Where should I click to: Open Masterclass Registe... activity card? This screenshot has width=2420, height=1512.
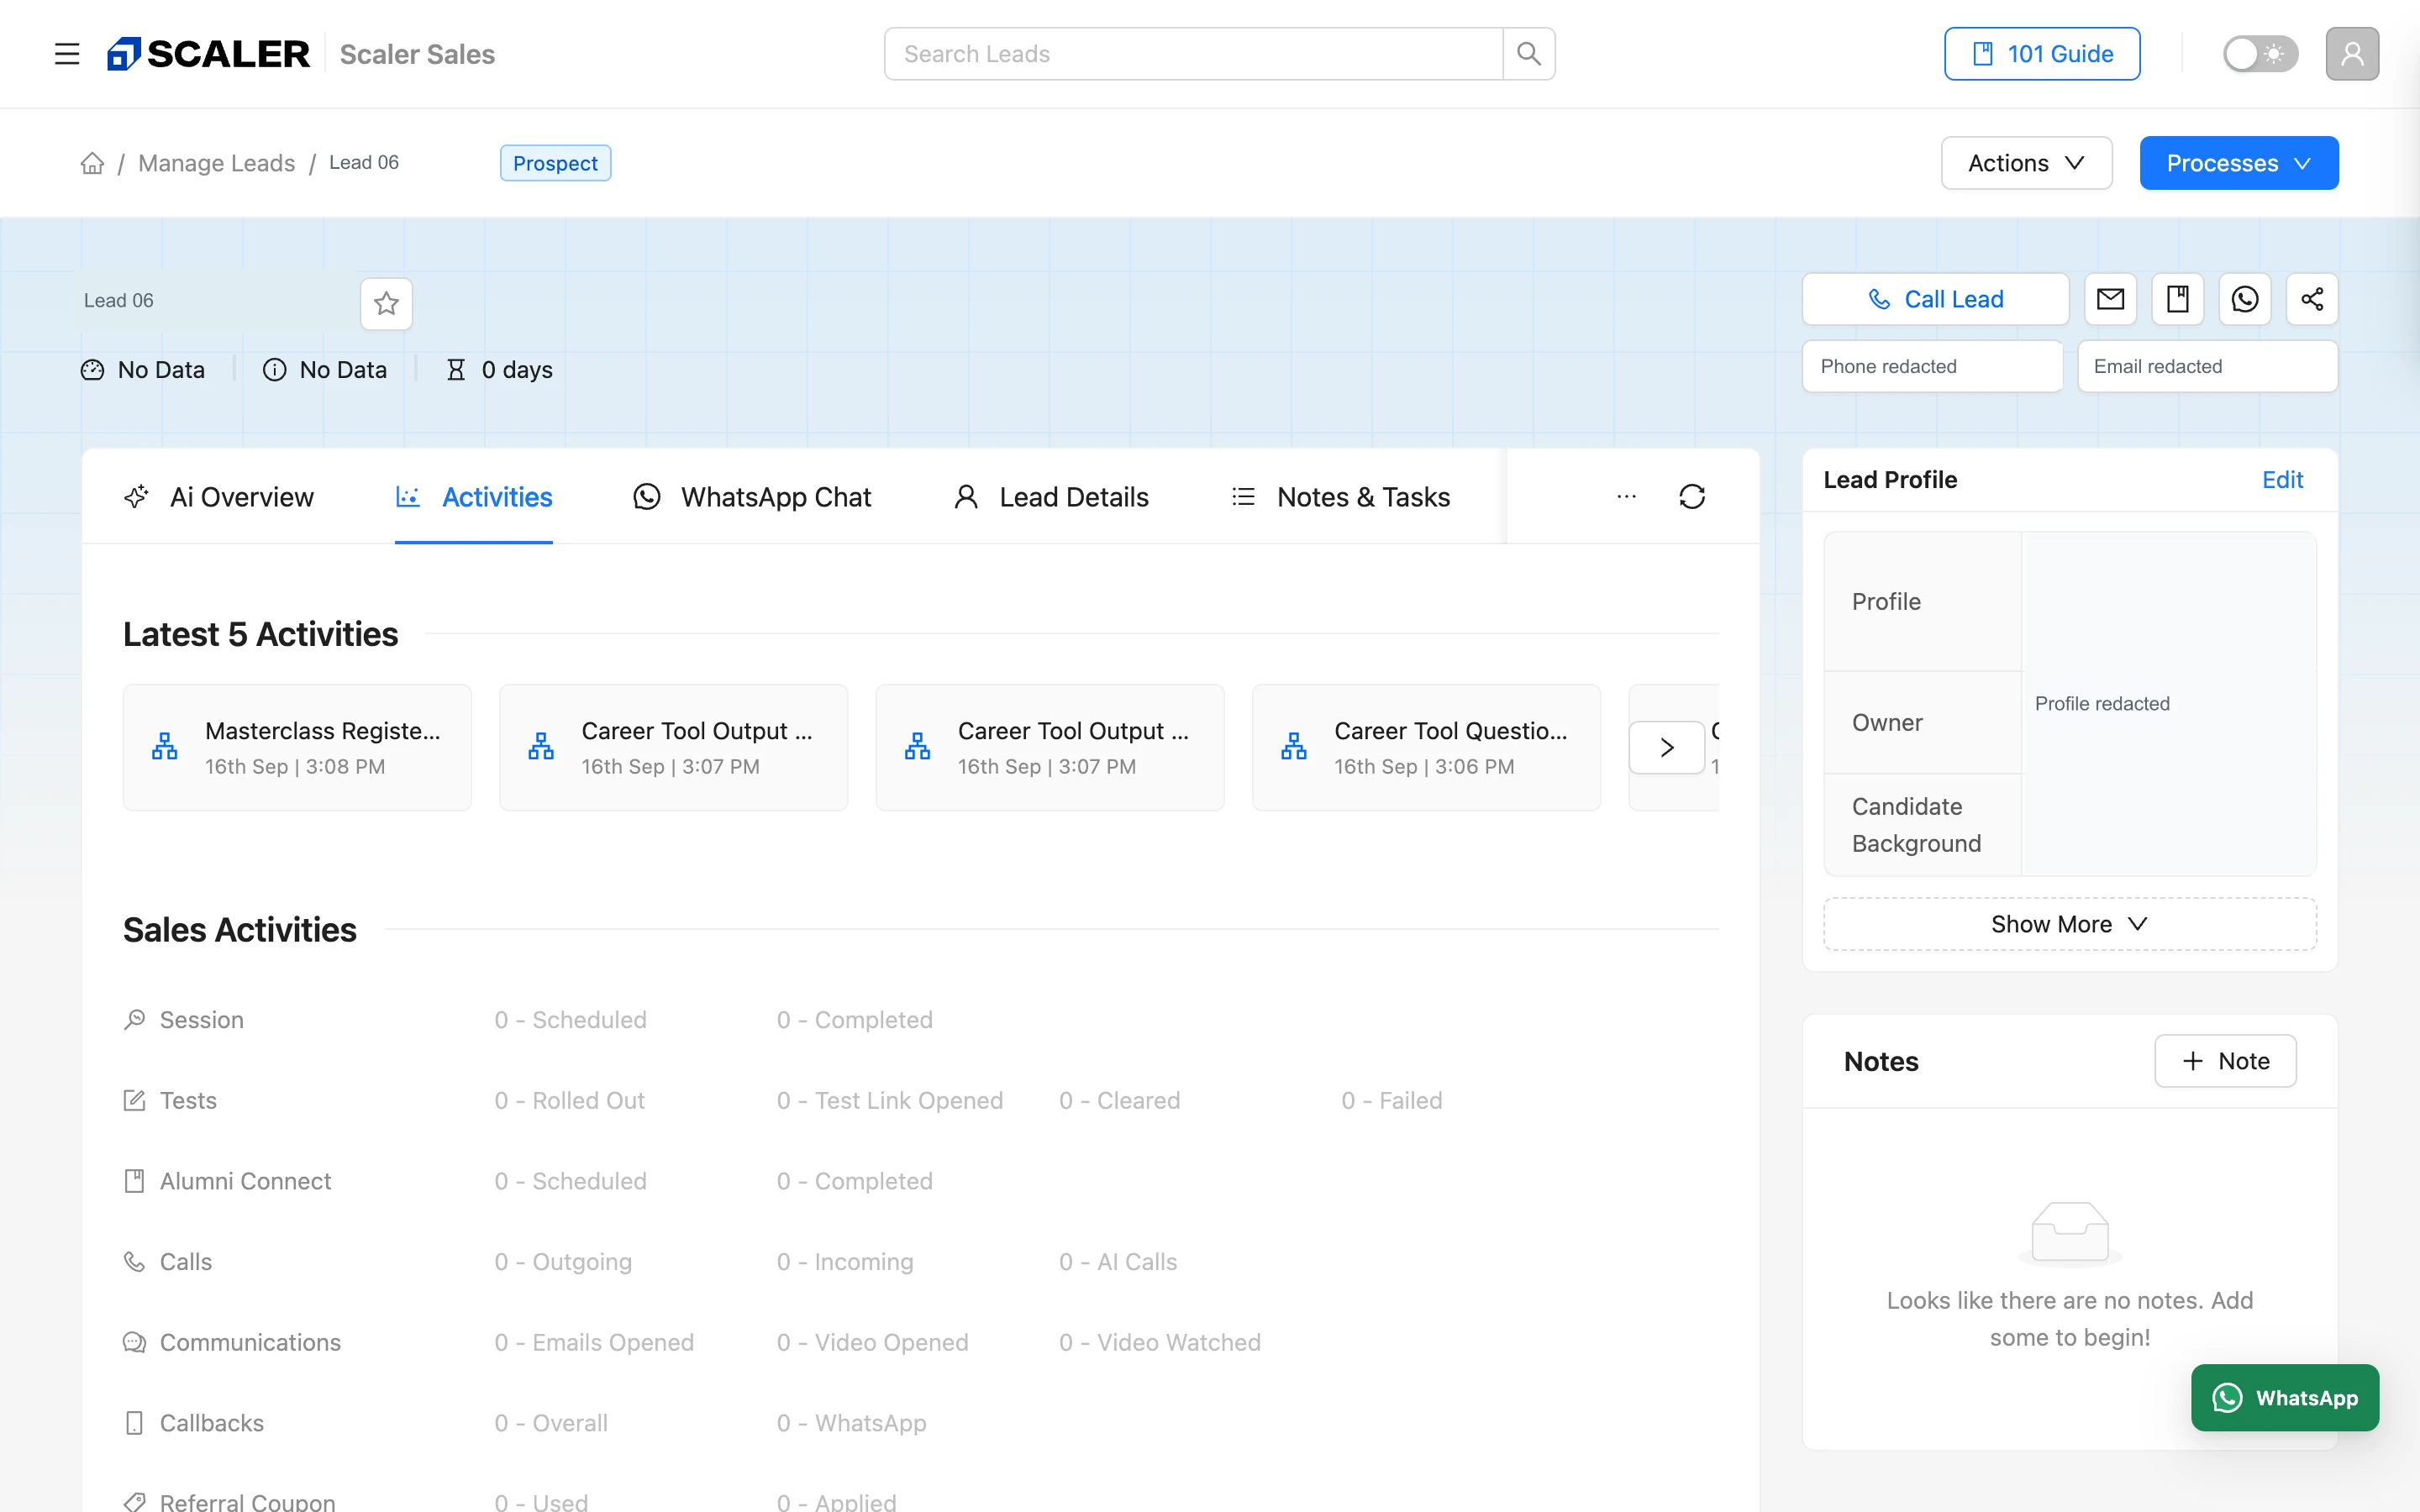(x=297, y=747)
